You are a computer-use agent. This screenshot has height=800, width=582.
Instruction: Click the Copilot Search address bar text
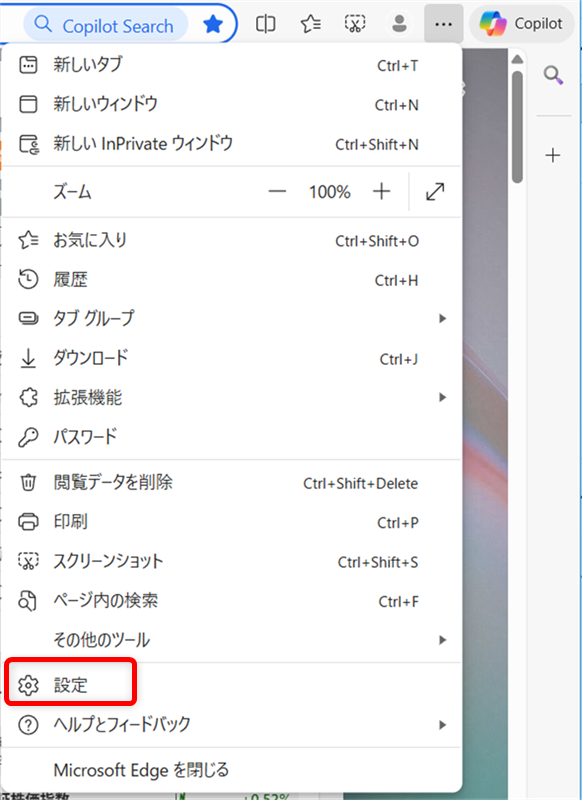coord(118,26)
